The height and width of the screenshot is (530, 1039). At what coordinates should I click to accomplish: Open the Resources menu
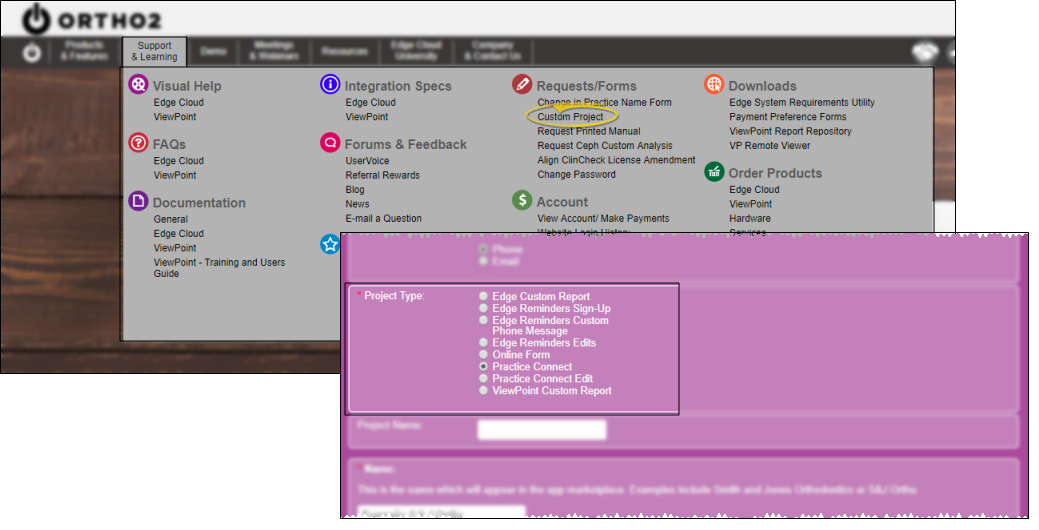coord(345,51)
